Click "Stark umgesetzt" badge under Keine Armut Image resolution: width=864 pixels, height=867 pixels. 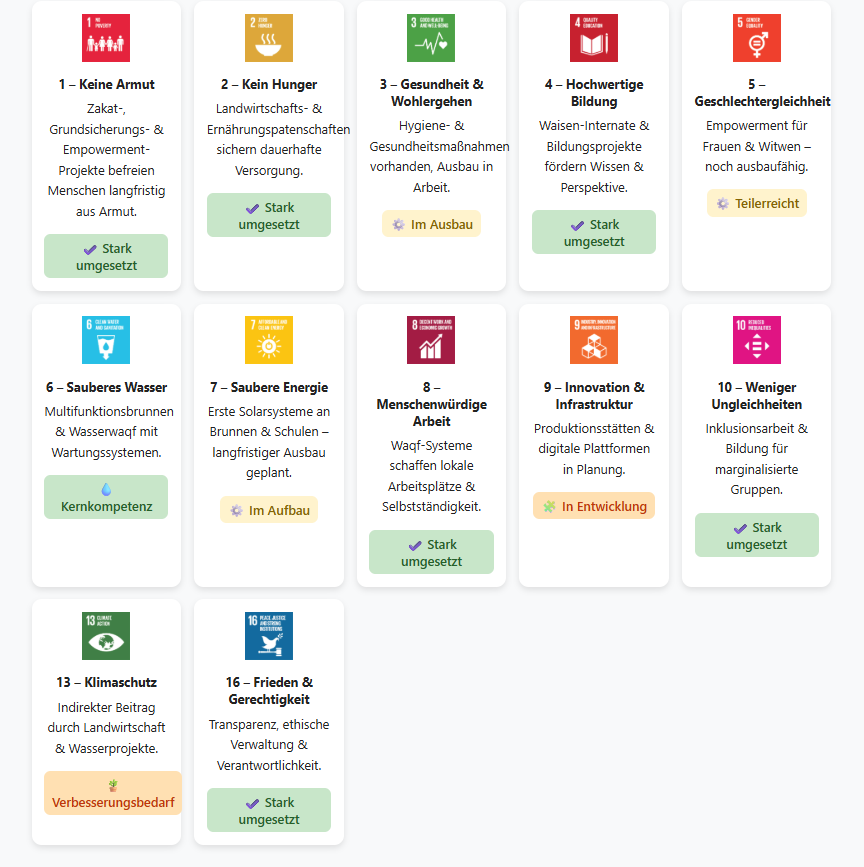[x=106, y=257]
